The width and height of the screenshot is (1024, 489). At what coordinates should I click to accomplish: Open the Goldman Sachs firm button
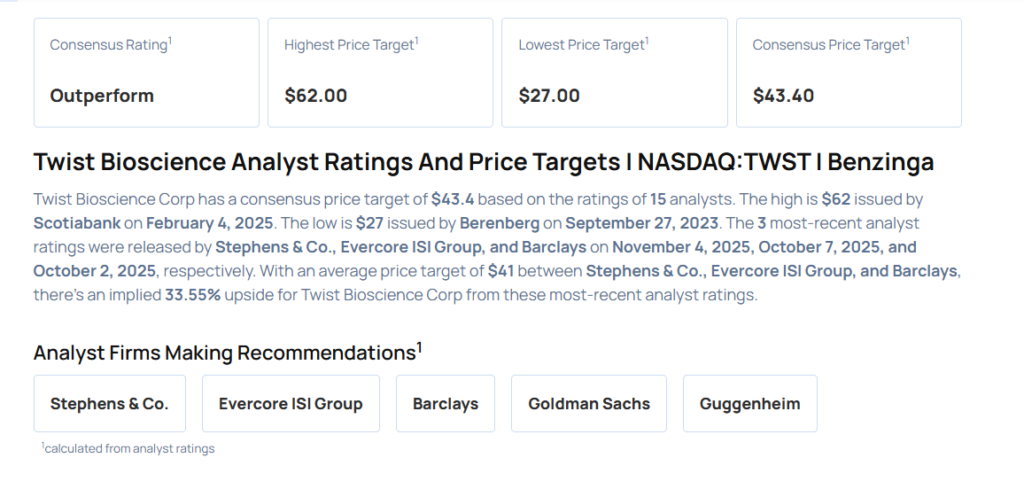(x=589, y=404)
